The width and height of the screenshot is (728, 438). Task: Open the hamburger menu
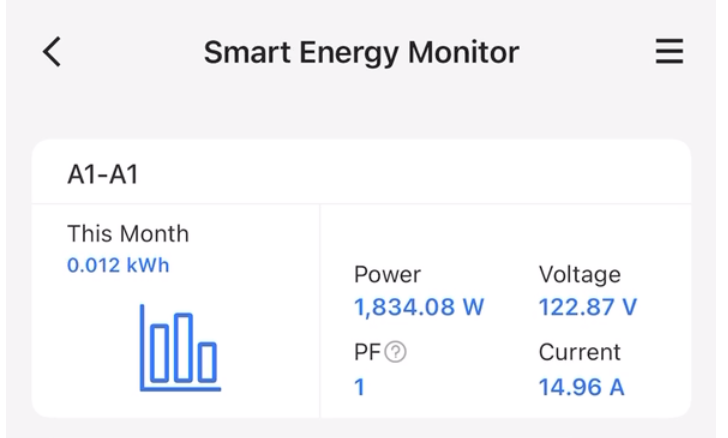(669, 53)
